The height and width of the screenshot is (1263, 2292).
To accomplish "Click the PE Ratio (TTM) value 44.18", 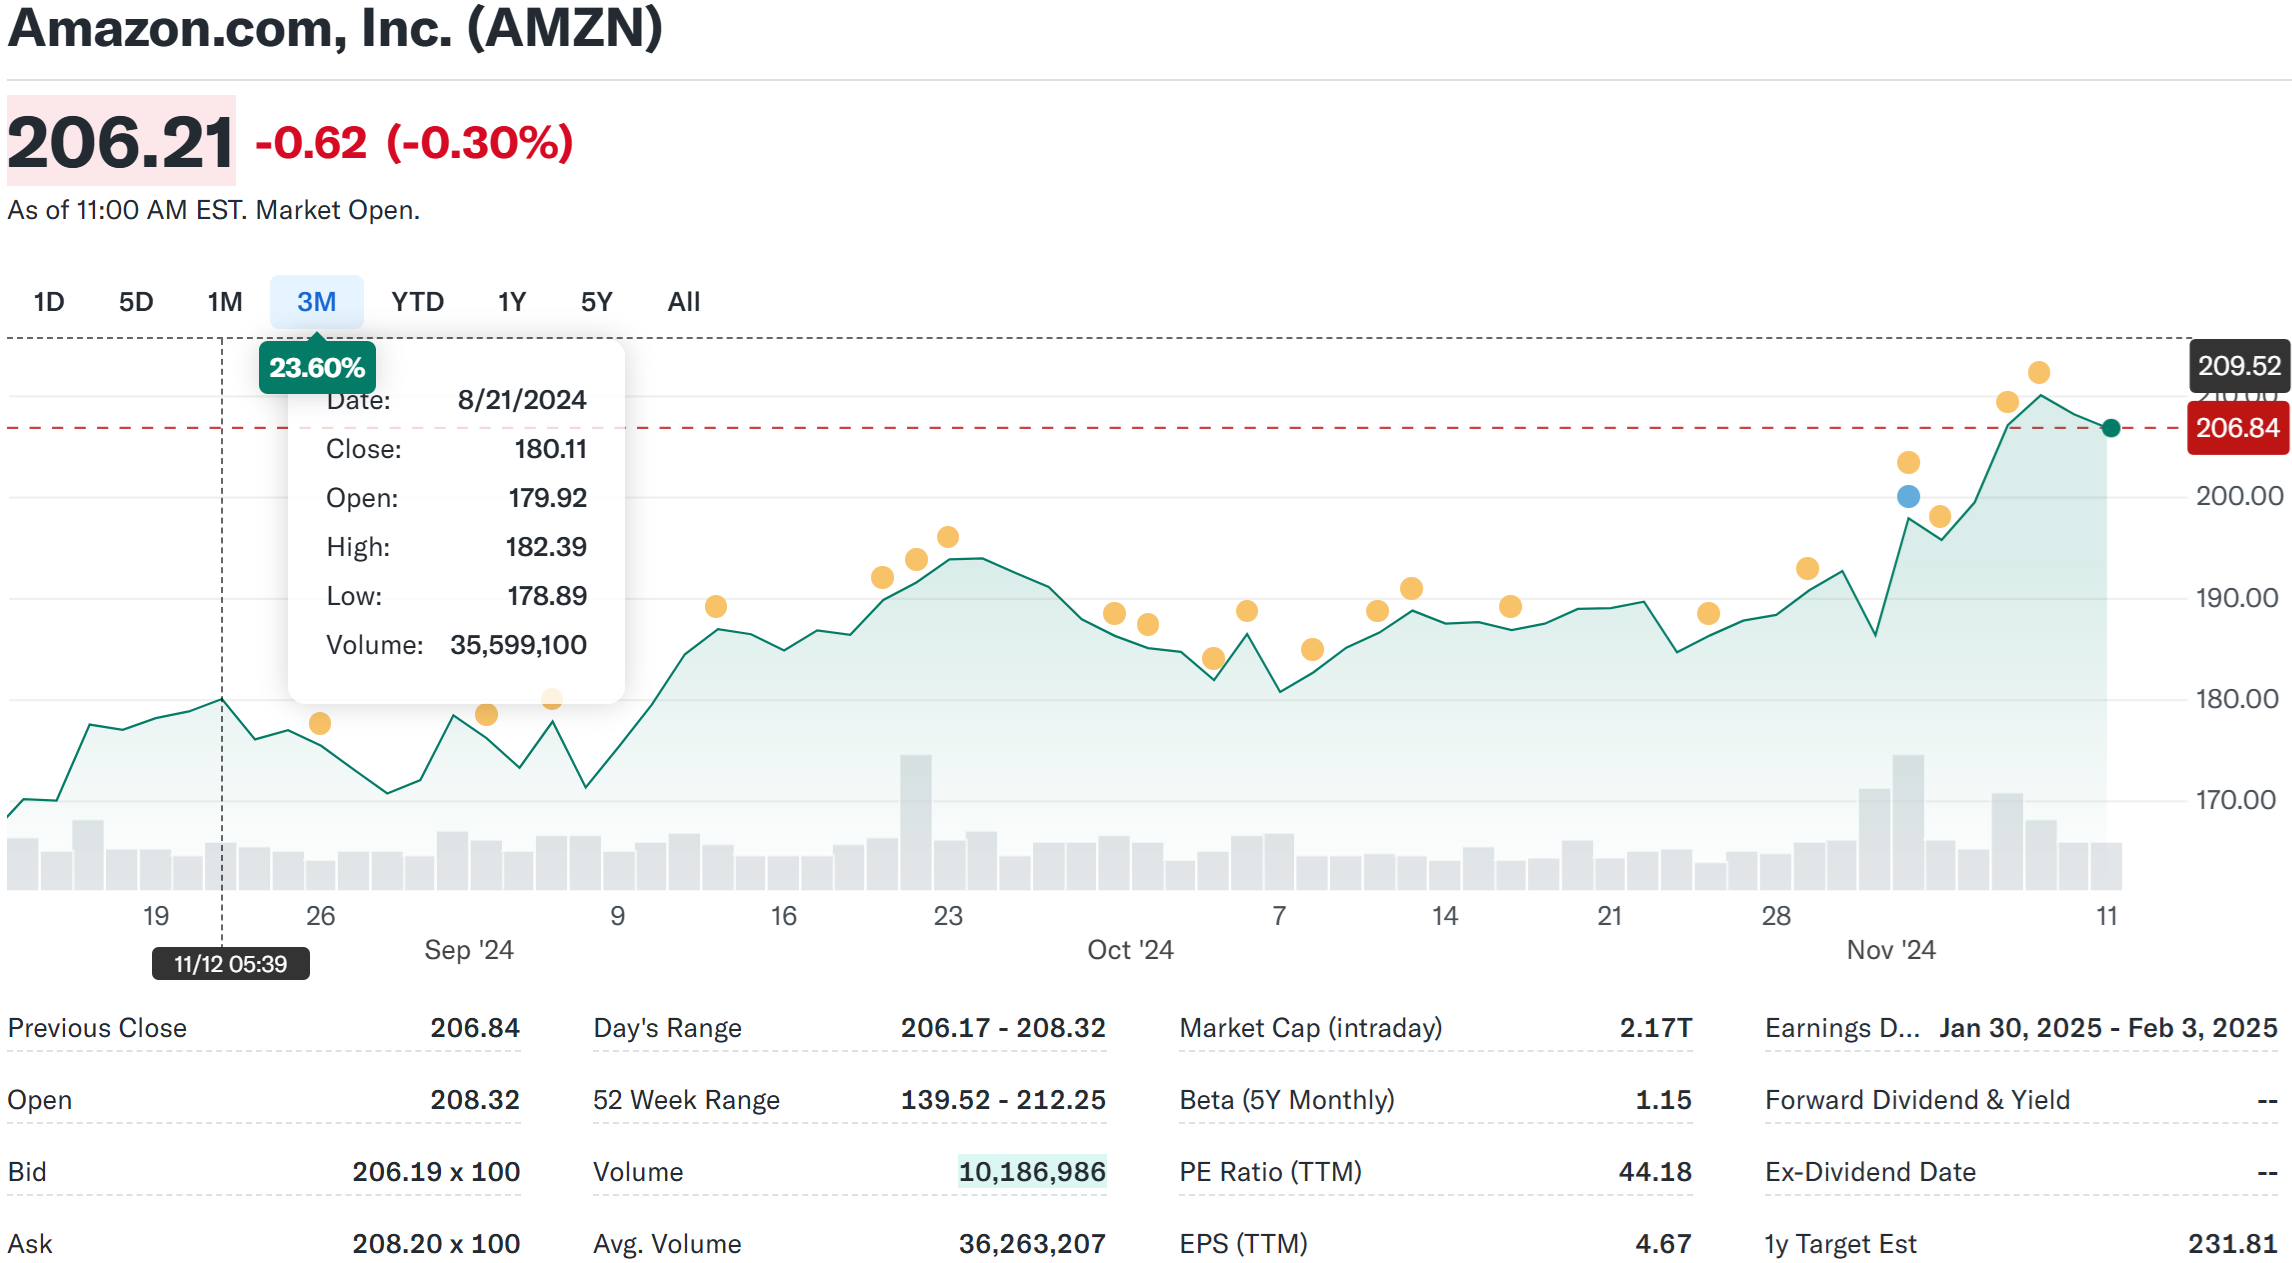I will coord(1655,1172).
